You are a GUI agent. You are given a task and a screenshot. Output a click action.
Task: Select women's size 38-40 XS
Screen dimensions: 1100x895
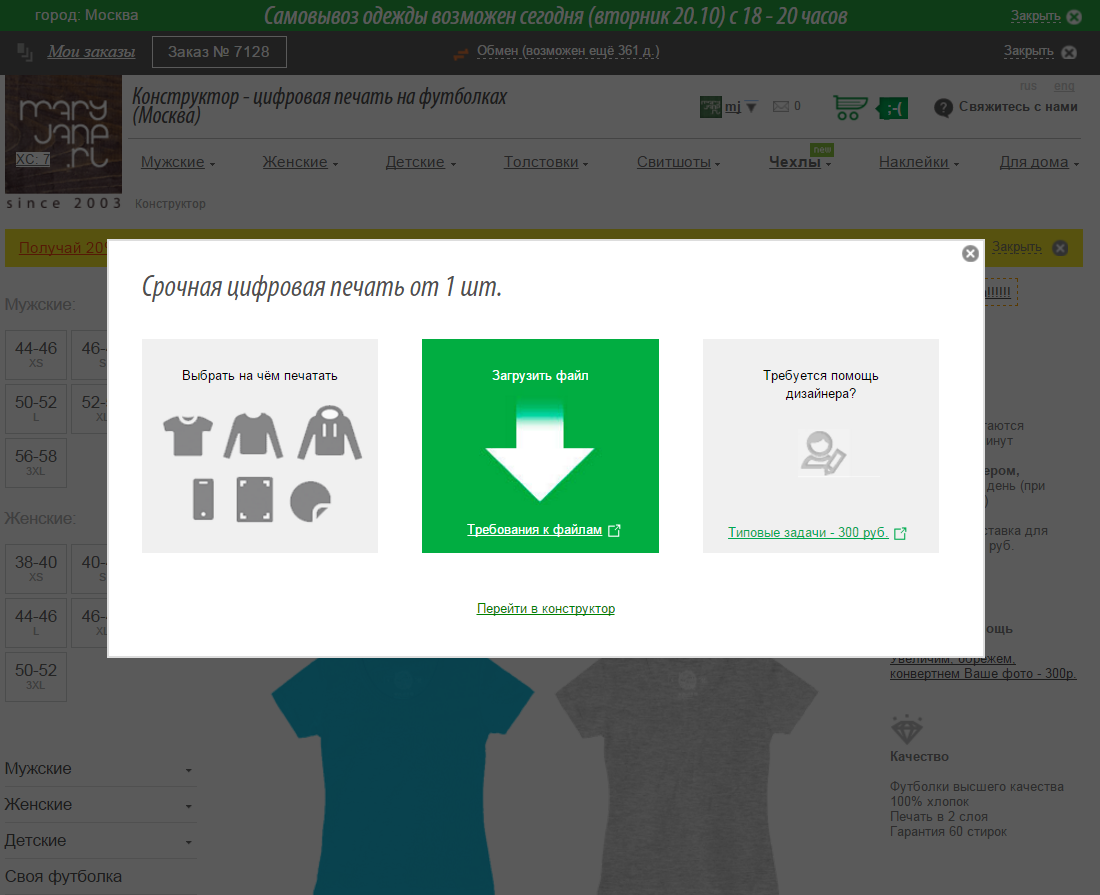pos(36,568)
